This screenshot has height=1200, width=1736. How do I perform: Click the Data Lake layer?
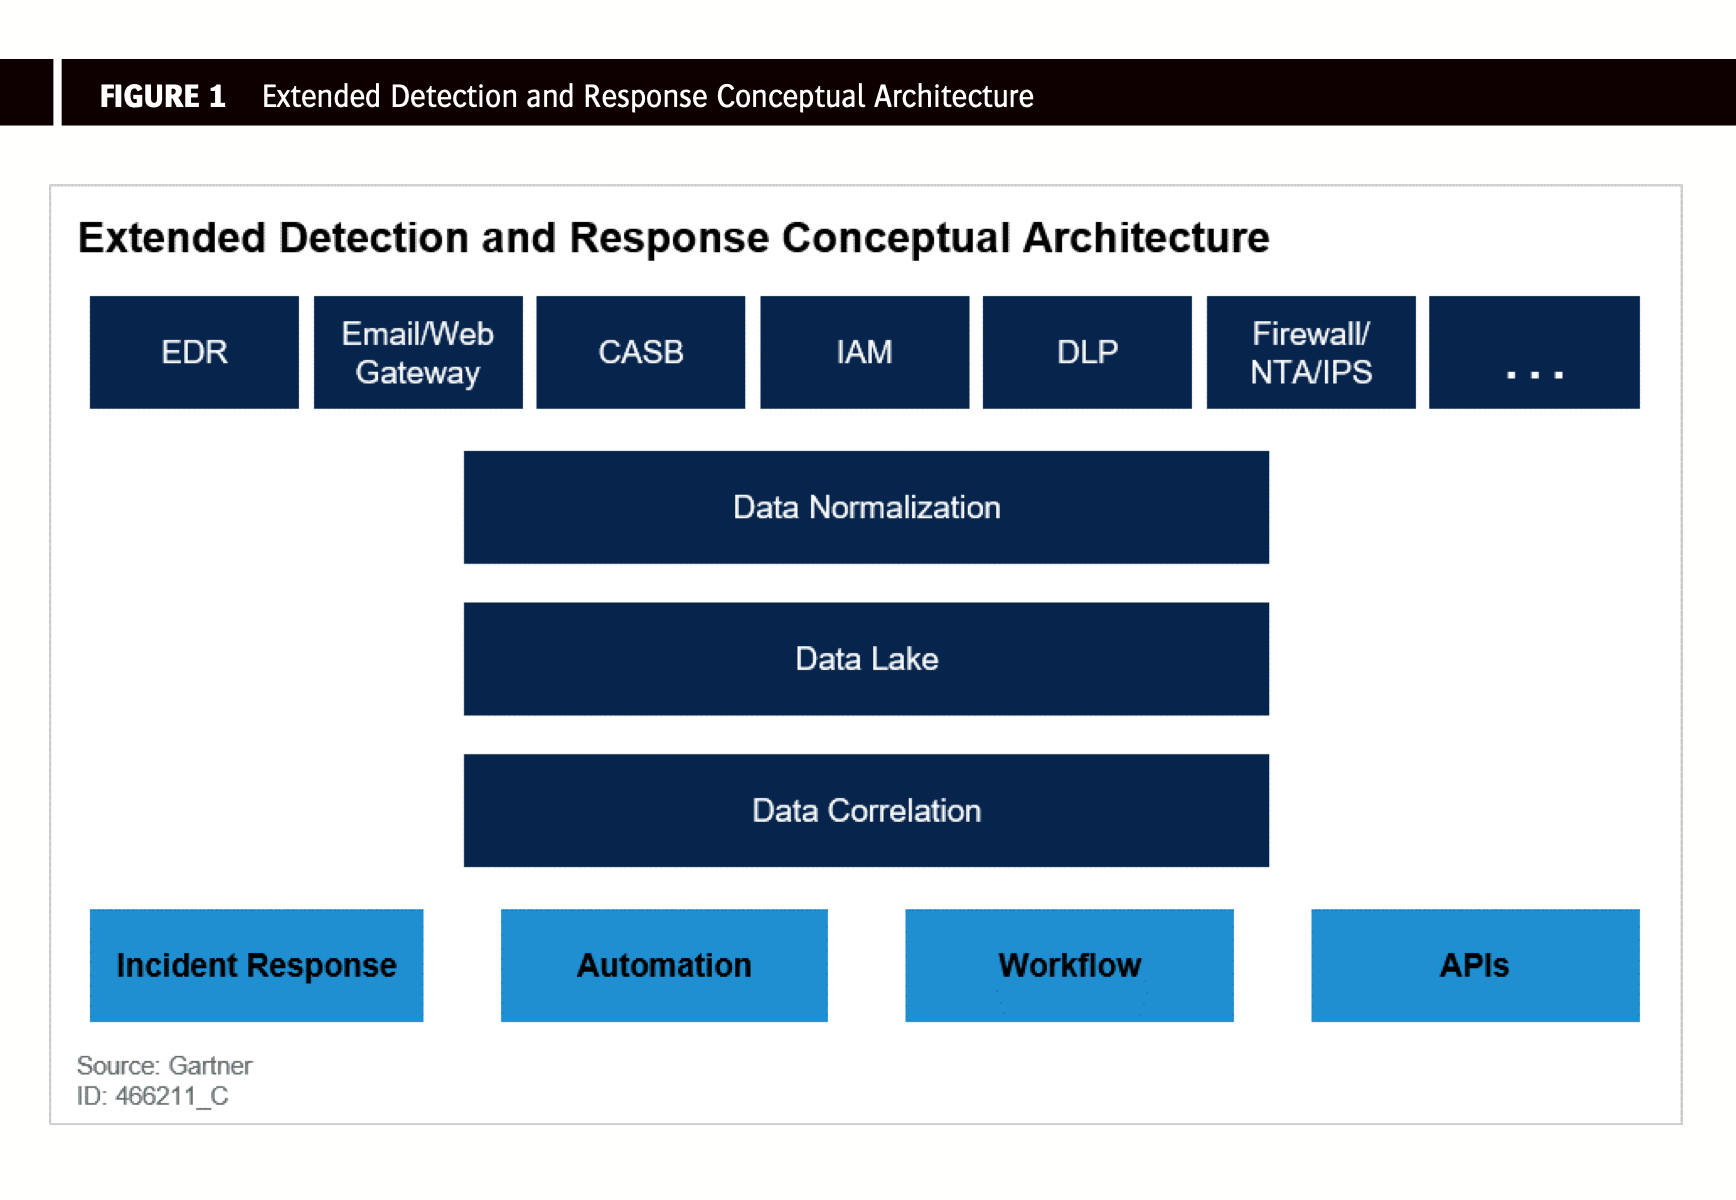pos(866,659)
